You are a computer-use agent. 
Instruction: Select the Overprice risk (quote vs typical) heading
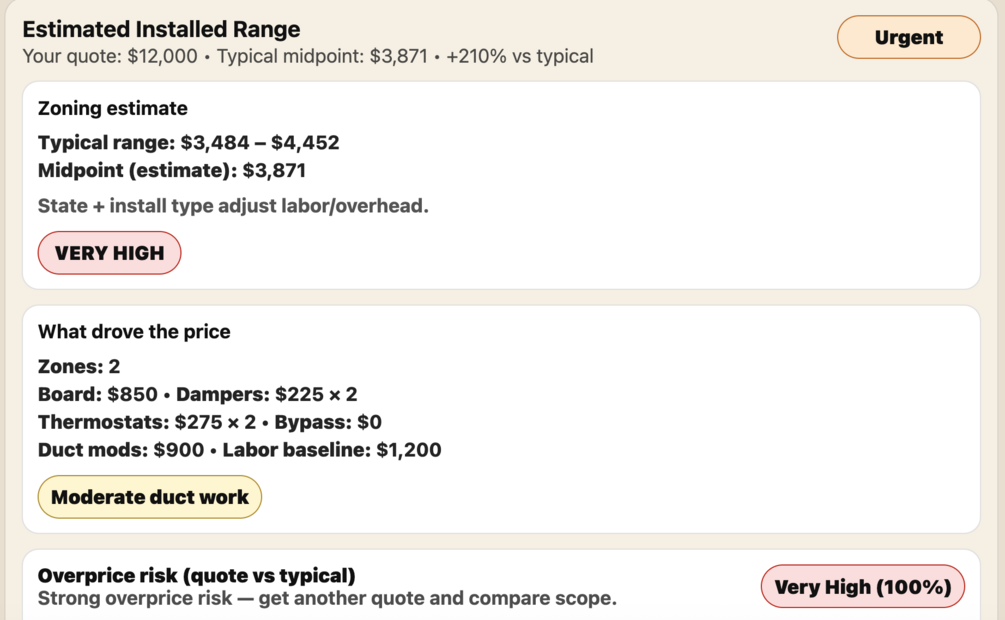(196, 576)
